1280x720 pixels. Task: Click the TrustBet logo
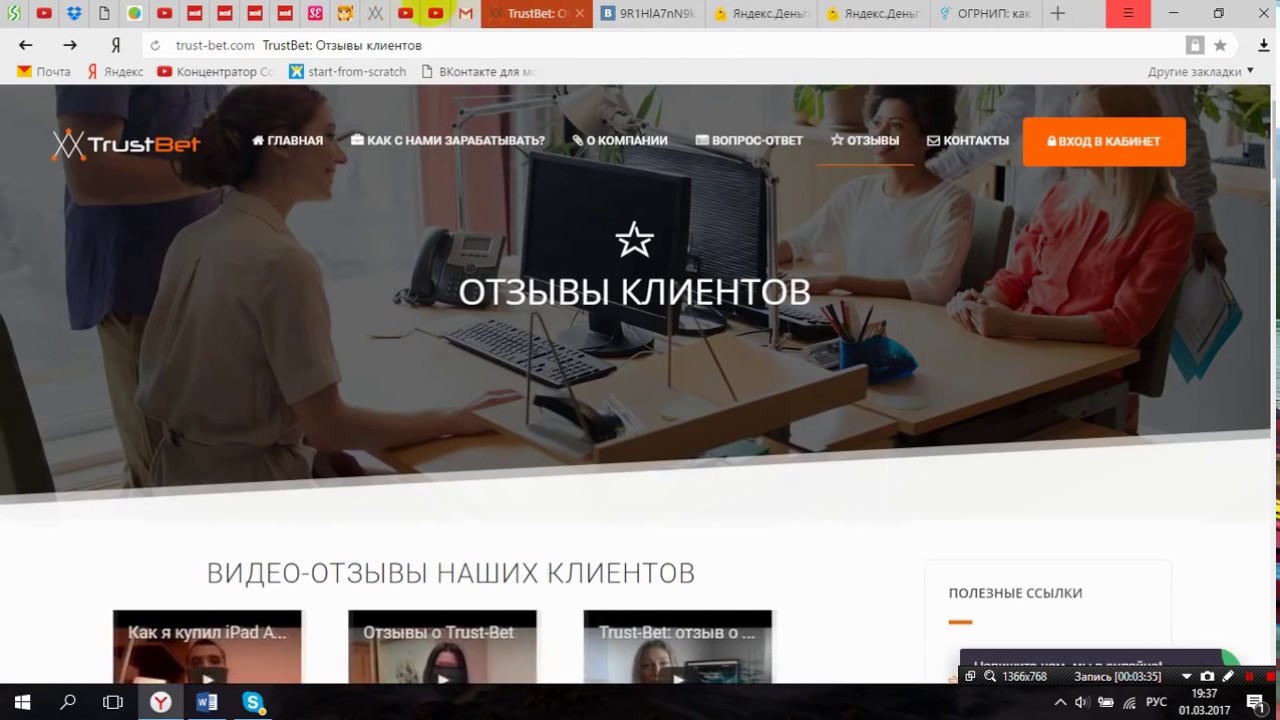[x=127, y=144]
